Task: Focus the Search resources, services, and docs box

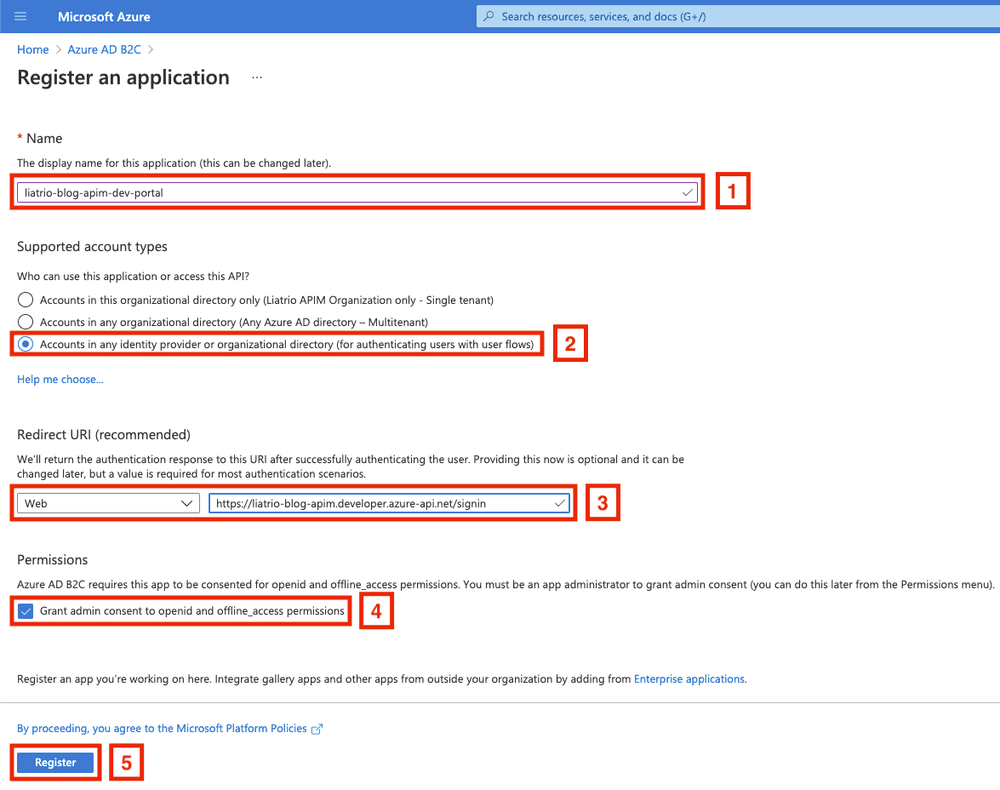Action: coord(738,17)
